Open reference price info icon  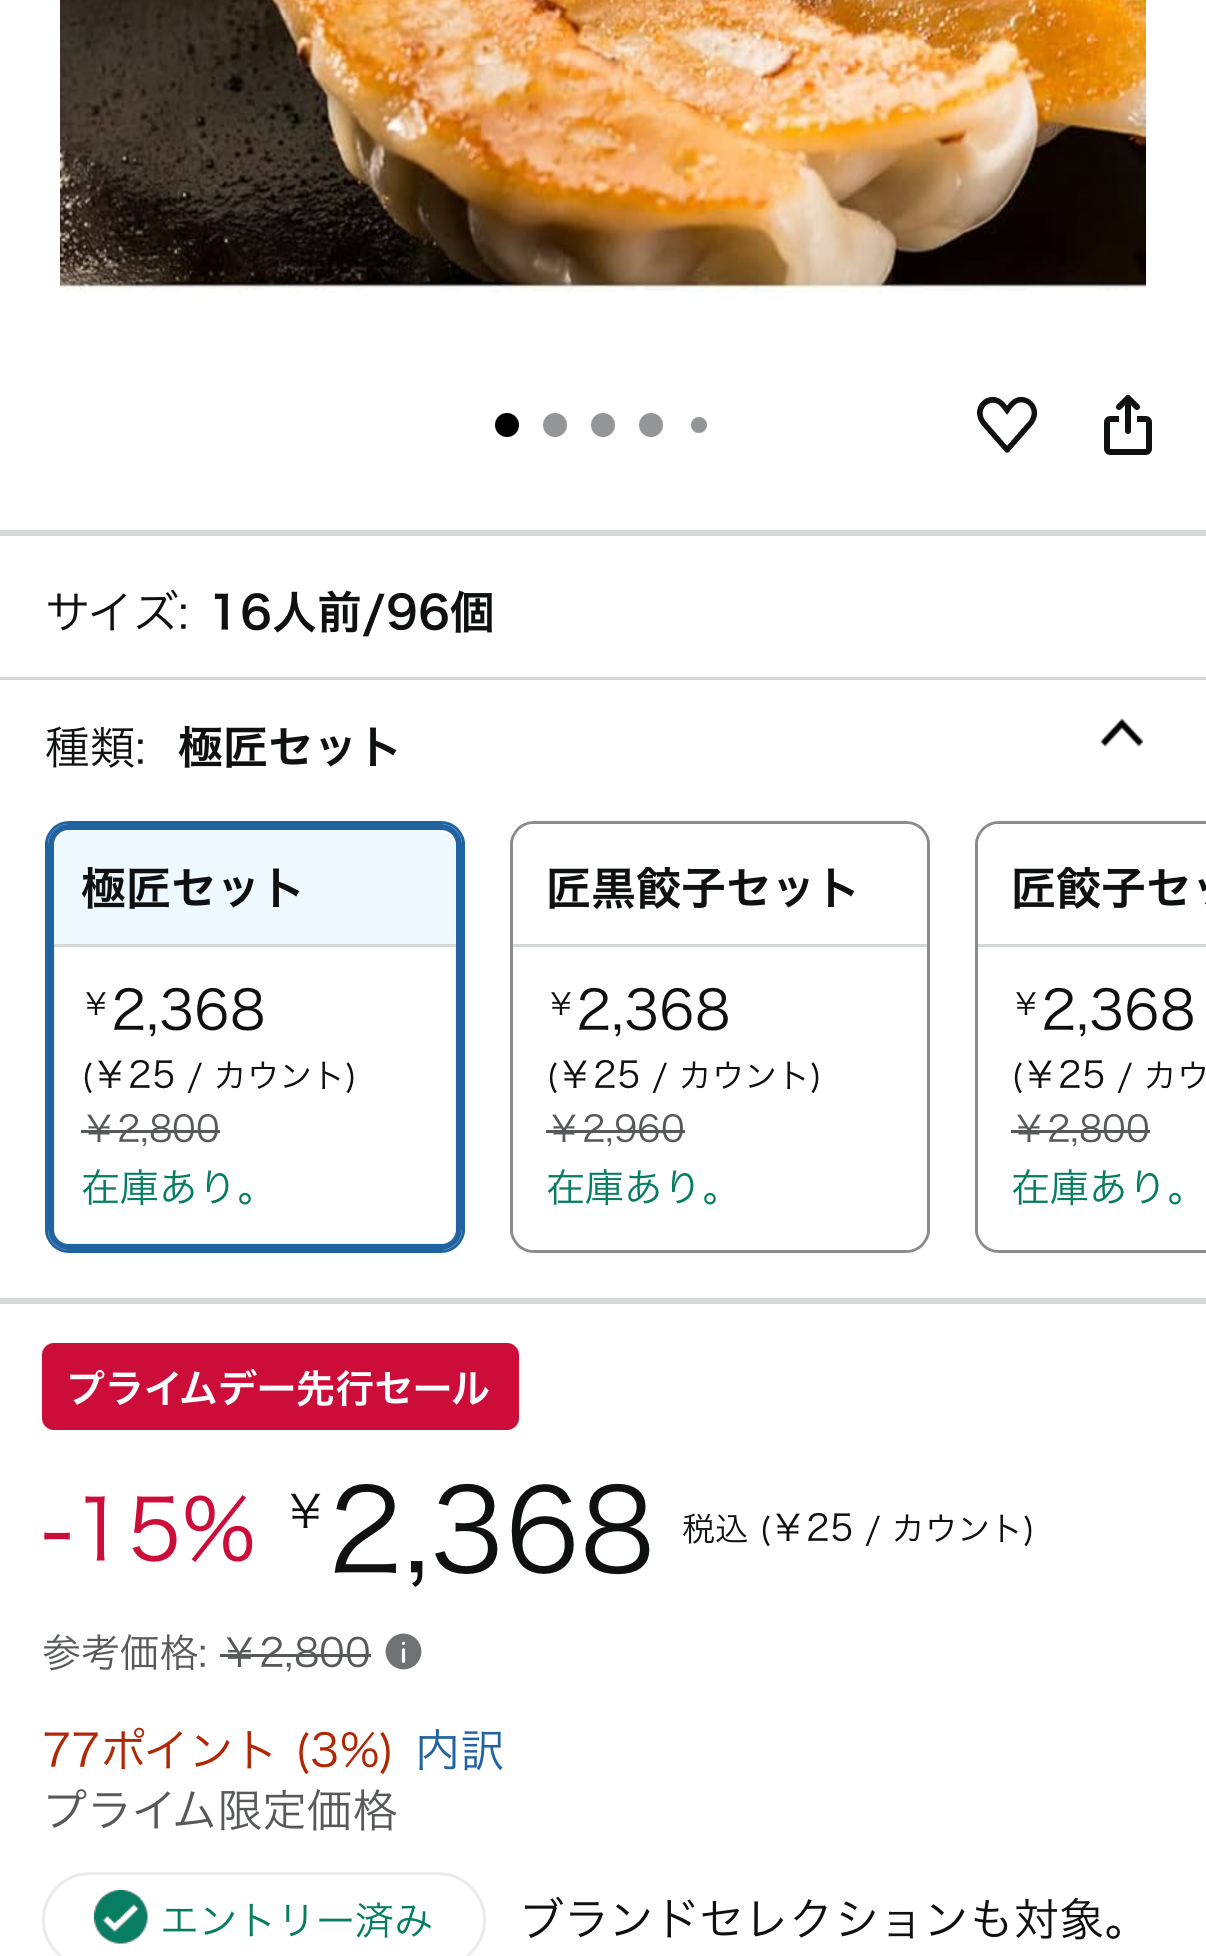click(404, 1652)
